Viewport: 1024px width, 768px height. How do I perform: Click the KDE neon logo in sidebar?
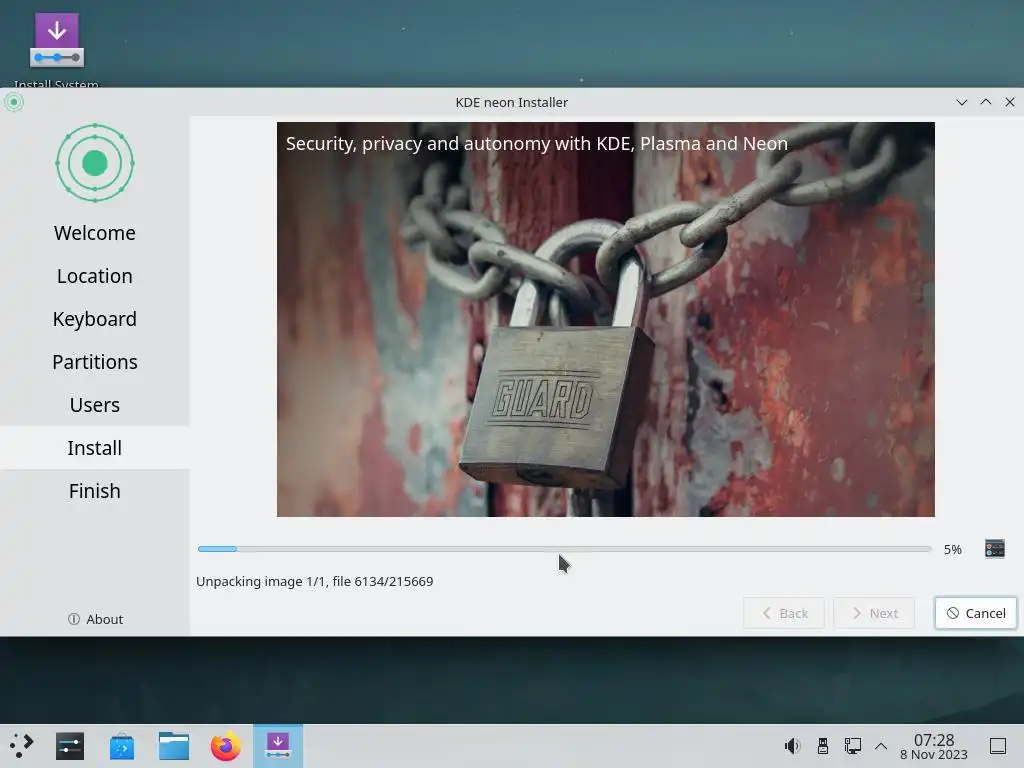(x=95, y=163)
